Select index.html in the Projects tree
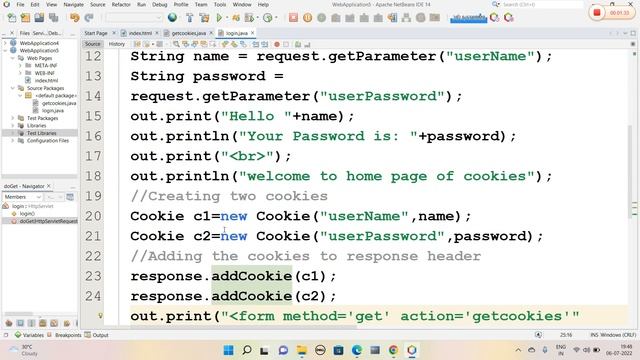Image resolution: width=640 pixels, height=360 pixels. pos(46,80)
